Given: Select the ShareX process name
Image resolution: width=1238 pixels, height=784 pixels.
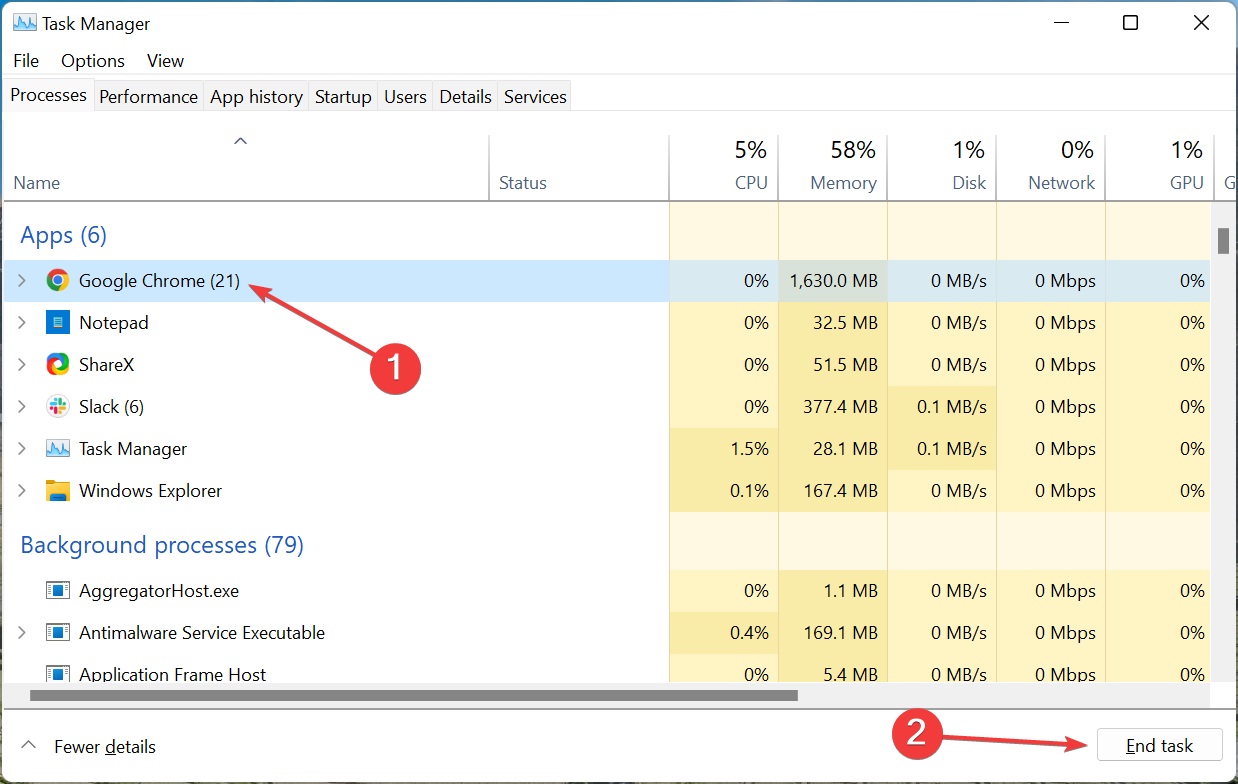Looking at the screenshot, I should point(106,365).
